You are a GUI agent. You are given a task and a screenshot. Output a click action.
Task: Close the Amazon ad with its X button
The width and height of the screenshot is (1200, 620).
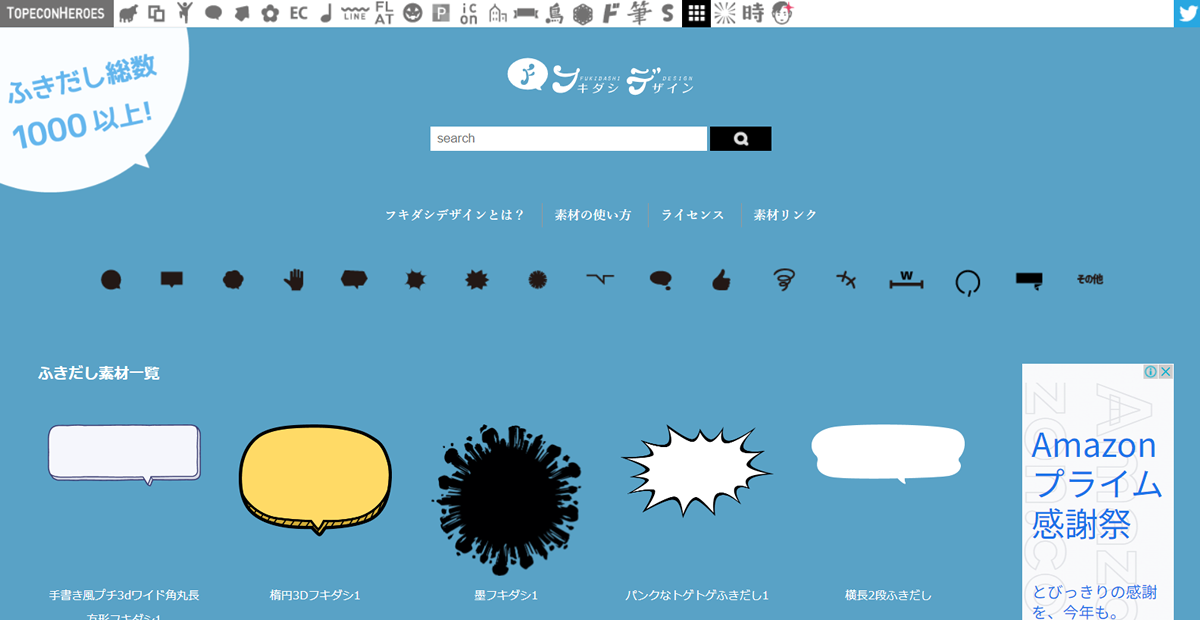coord(1166,371)
